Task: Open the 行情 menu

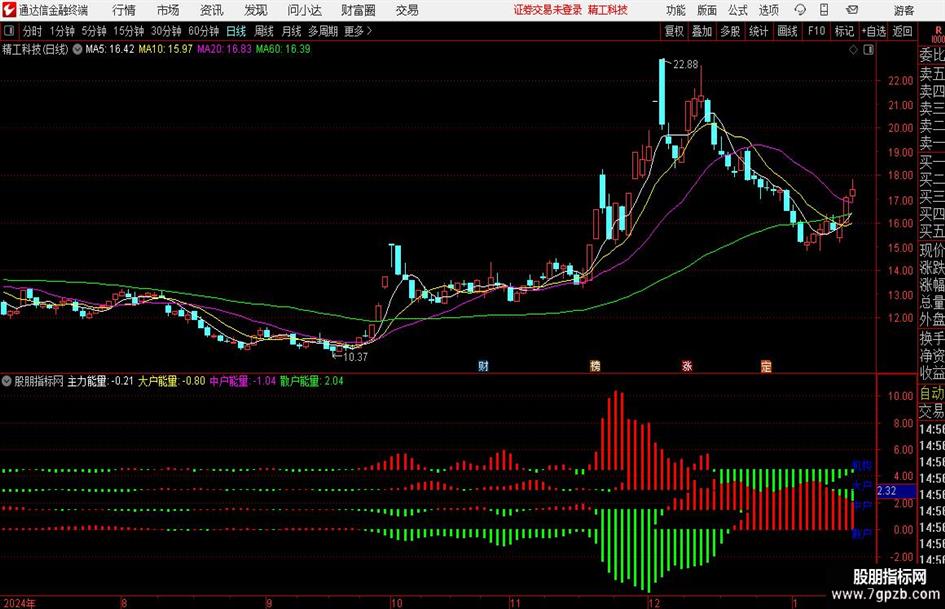Action: [124, 10]
